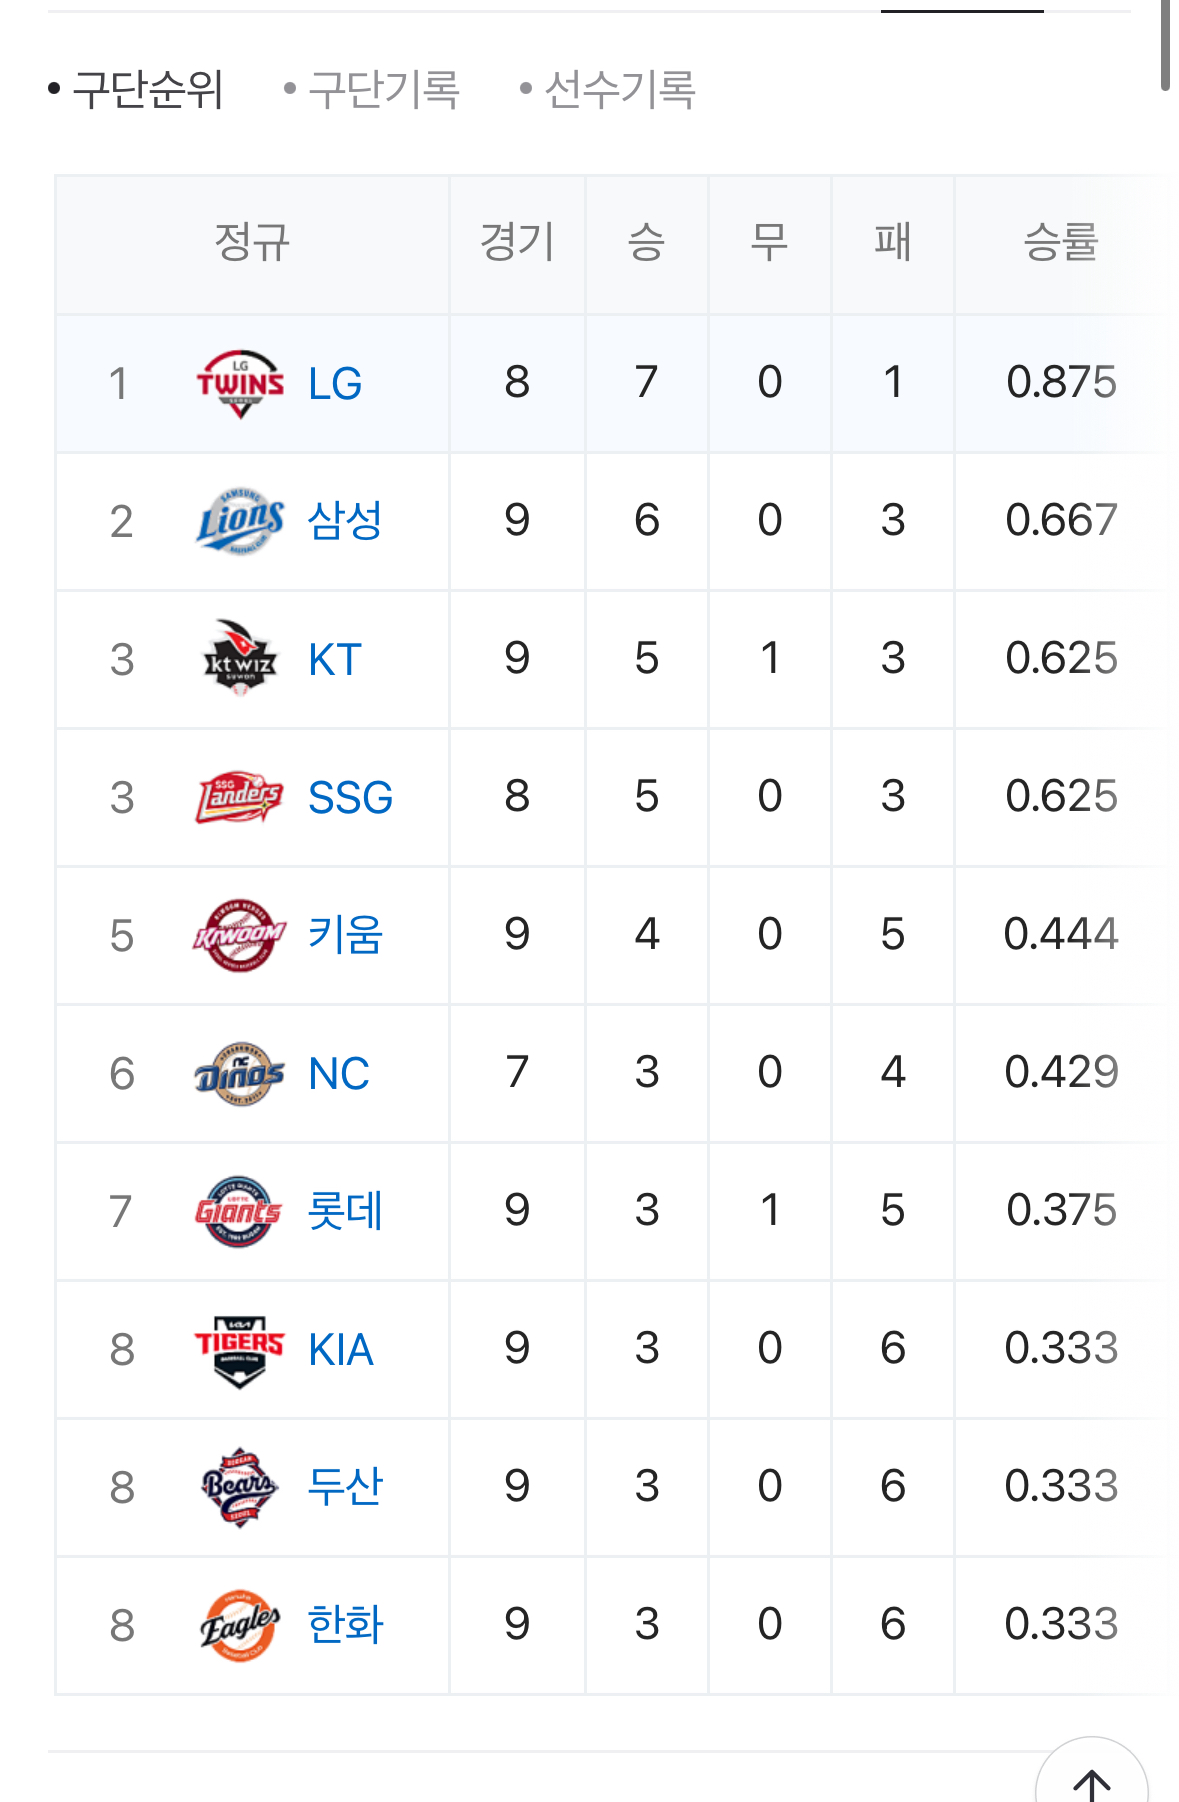1179x1802 pixels.
Task: Click the SSG Landers team logo
Action: pyautogui.click(x=240, y=797)
